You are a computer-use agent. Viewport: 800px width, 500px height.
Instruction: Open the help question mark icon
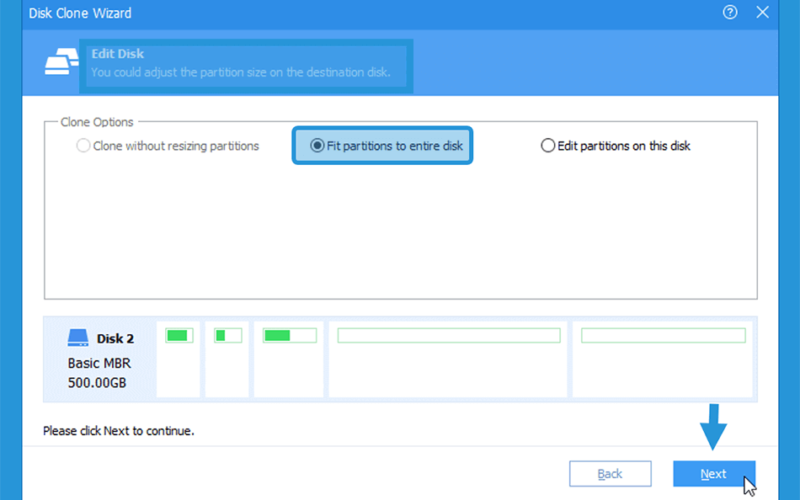pos(730,12)
